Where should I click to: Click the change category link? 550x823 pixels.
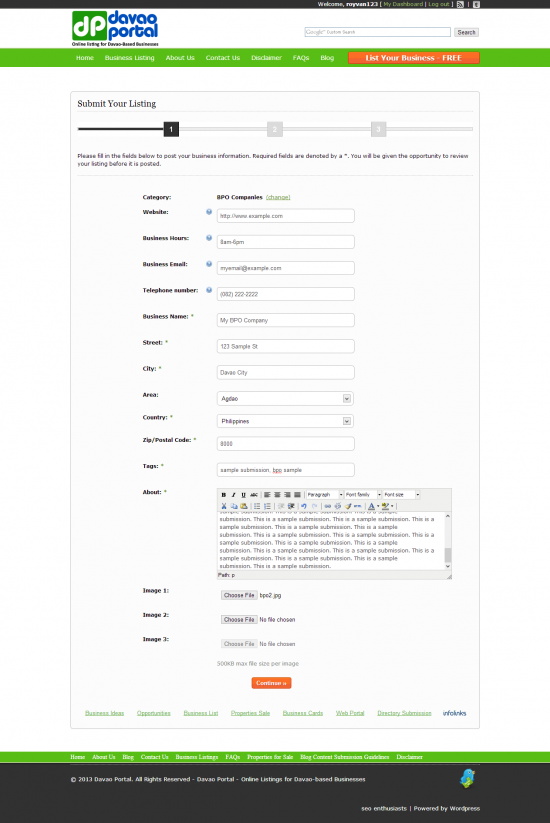[278, 197]
